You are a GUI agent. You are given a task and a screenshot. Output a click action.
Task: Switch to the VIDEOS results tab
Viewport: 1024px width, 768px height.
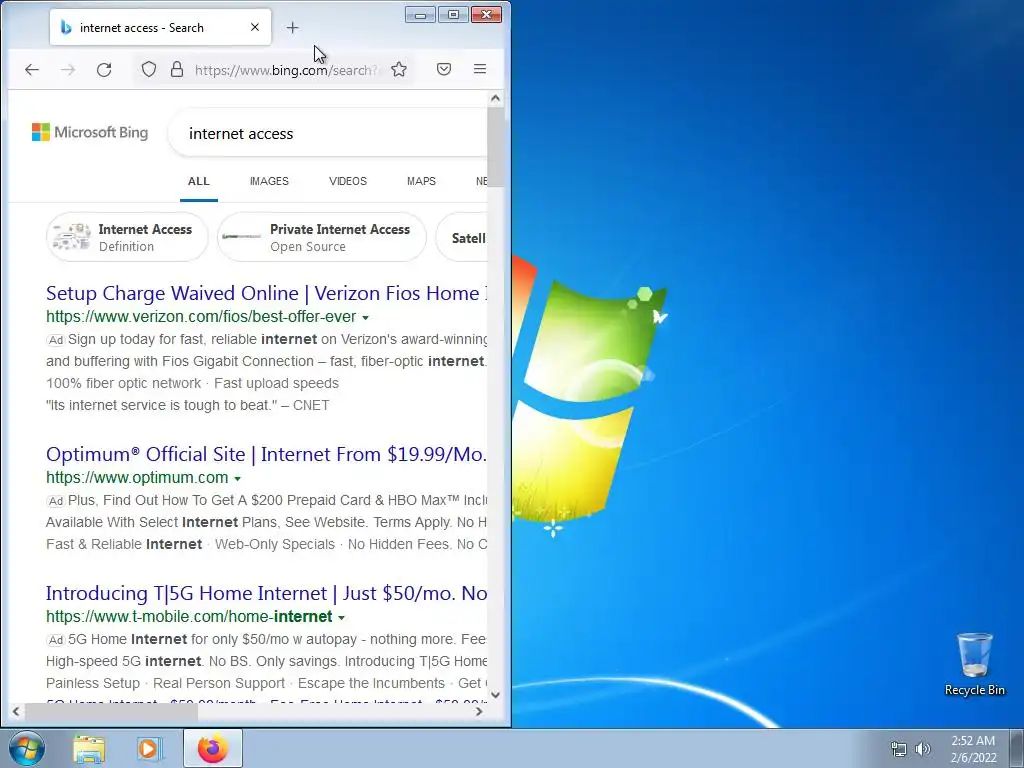point(348,182)
